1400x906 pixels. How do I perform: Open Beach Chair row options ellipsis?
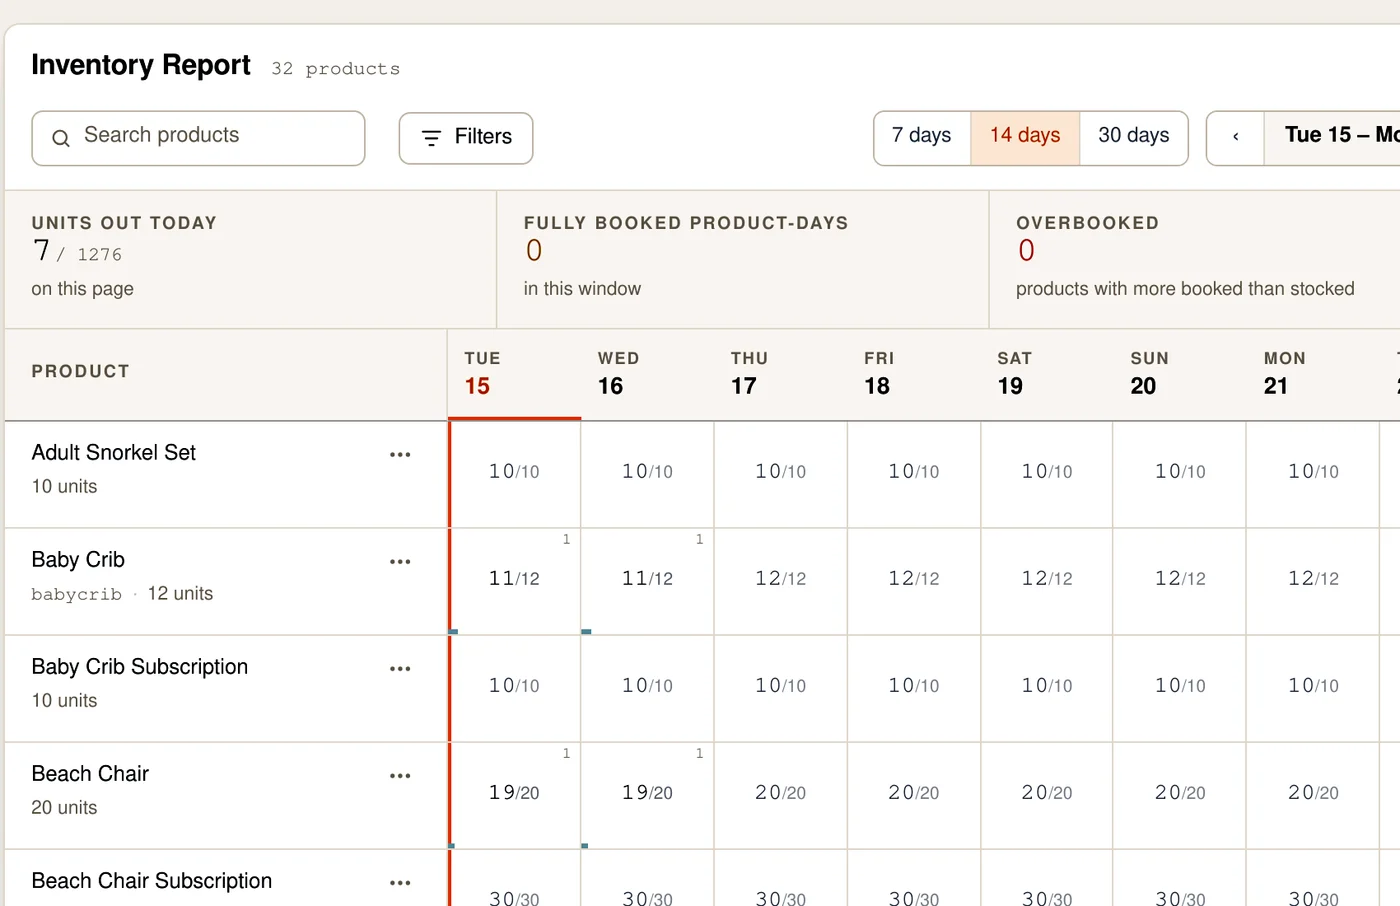pyautogui.click(x=400, y=776)
